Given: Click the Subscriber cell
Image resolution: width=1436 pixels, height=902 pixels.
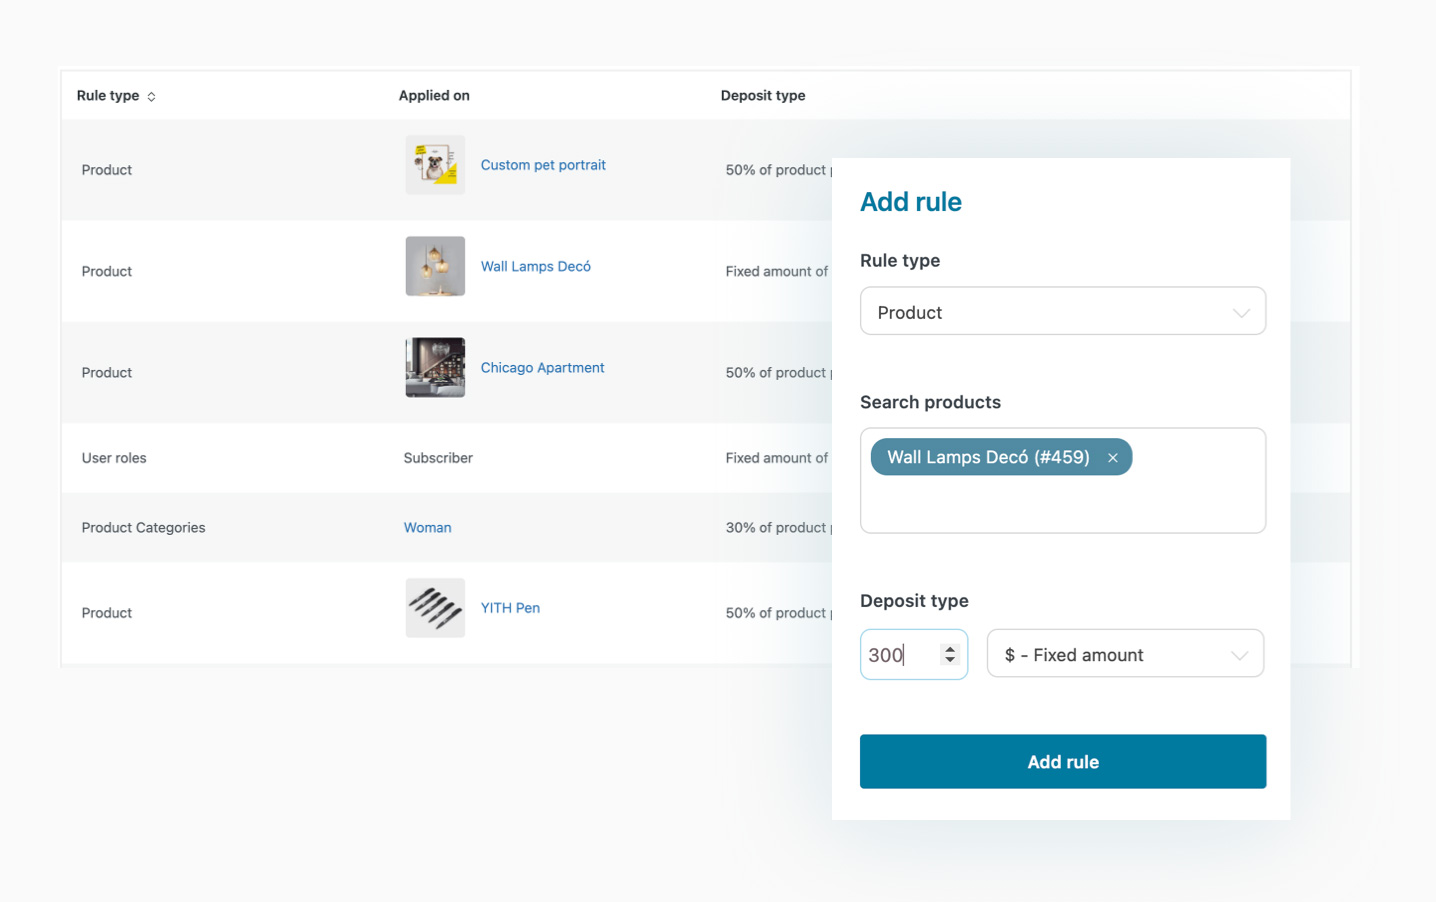Looking at the screenshot, I should pos(438,458).
